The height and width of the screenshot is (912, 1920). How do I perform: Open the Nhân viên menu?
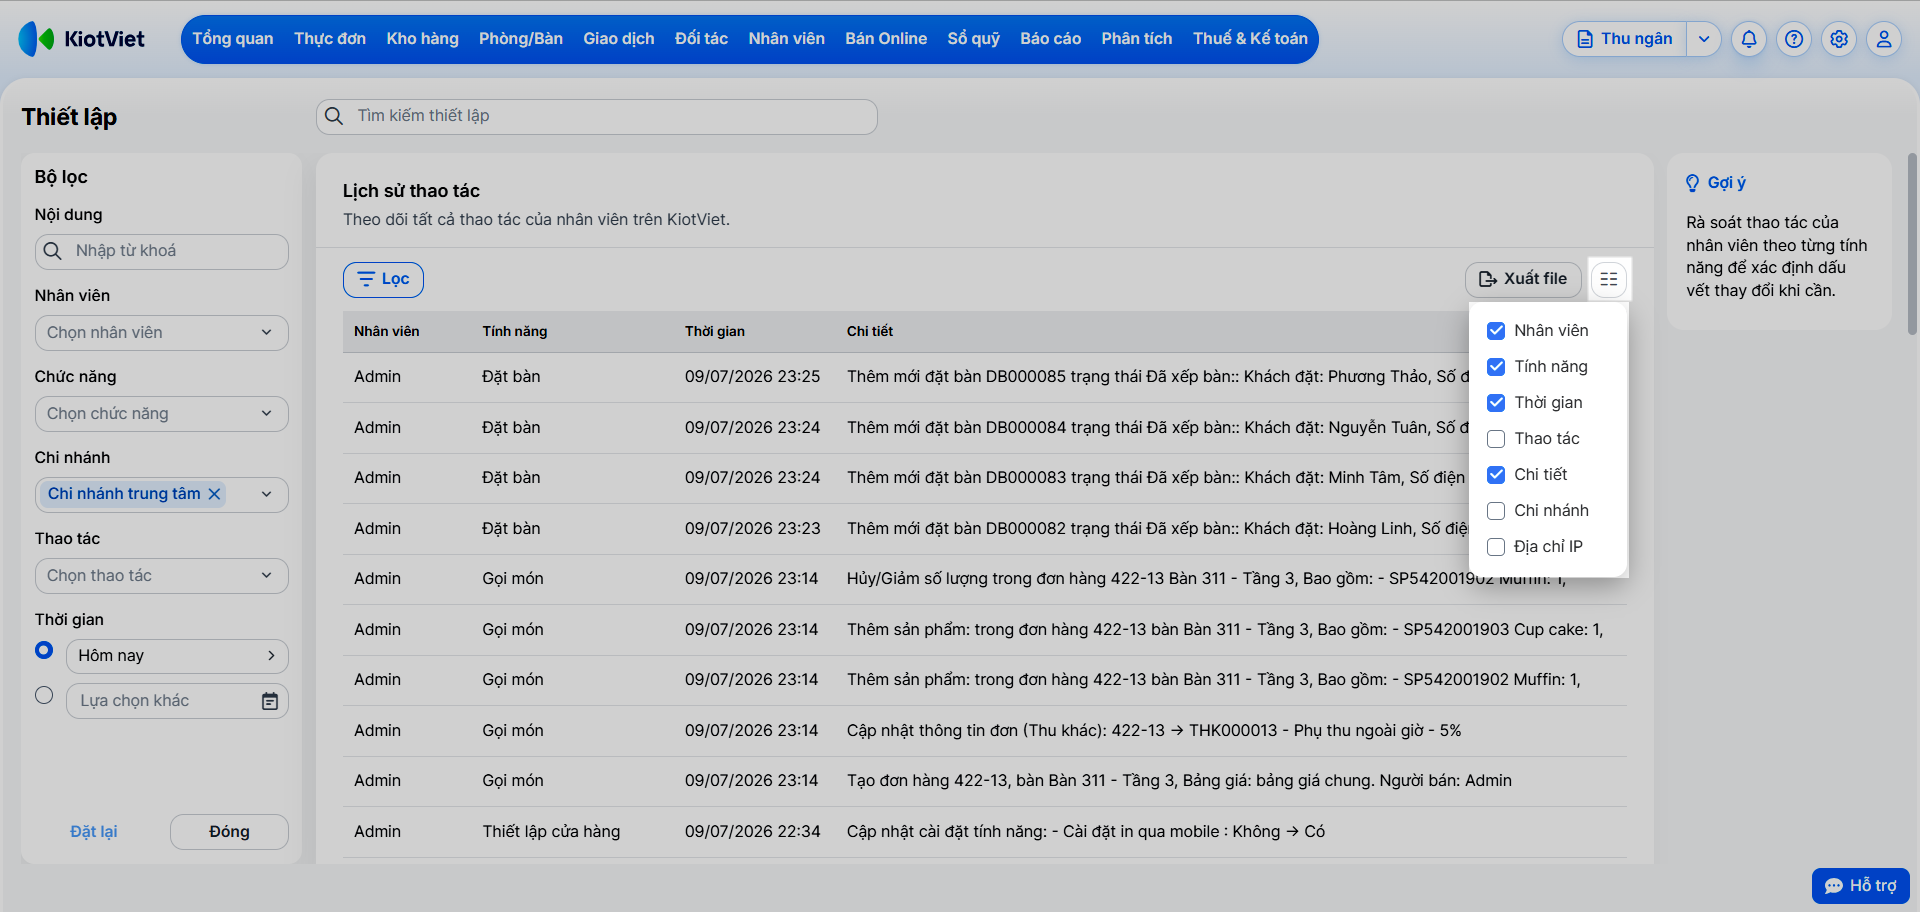(787, 39)
